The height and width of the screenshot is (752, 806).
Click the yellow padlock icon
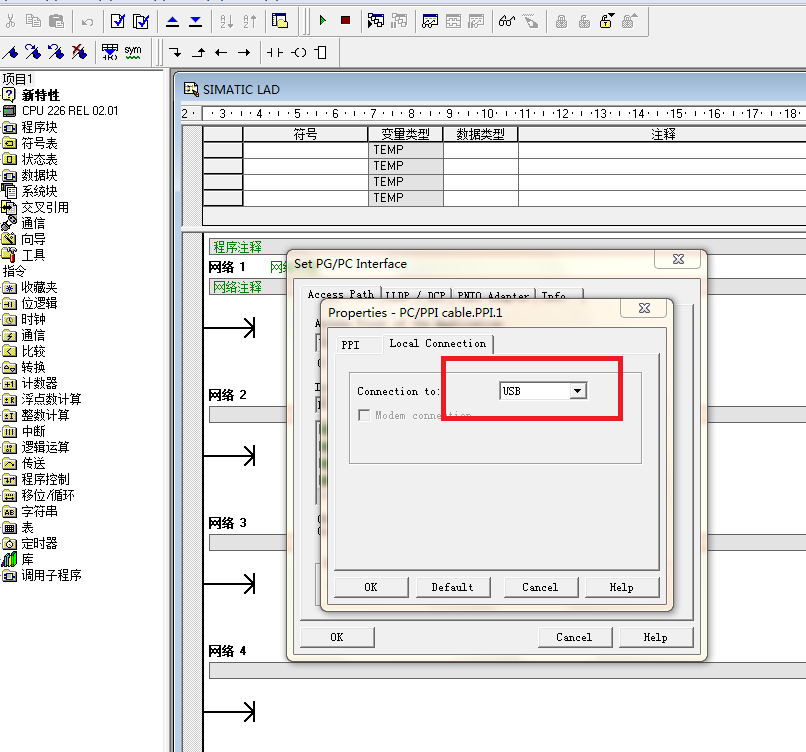607,21
